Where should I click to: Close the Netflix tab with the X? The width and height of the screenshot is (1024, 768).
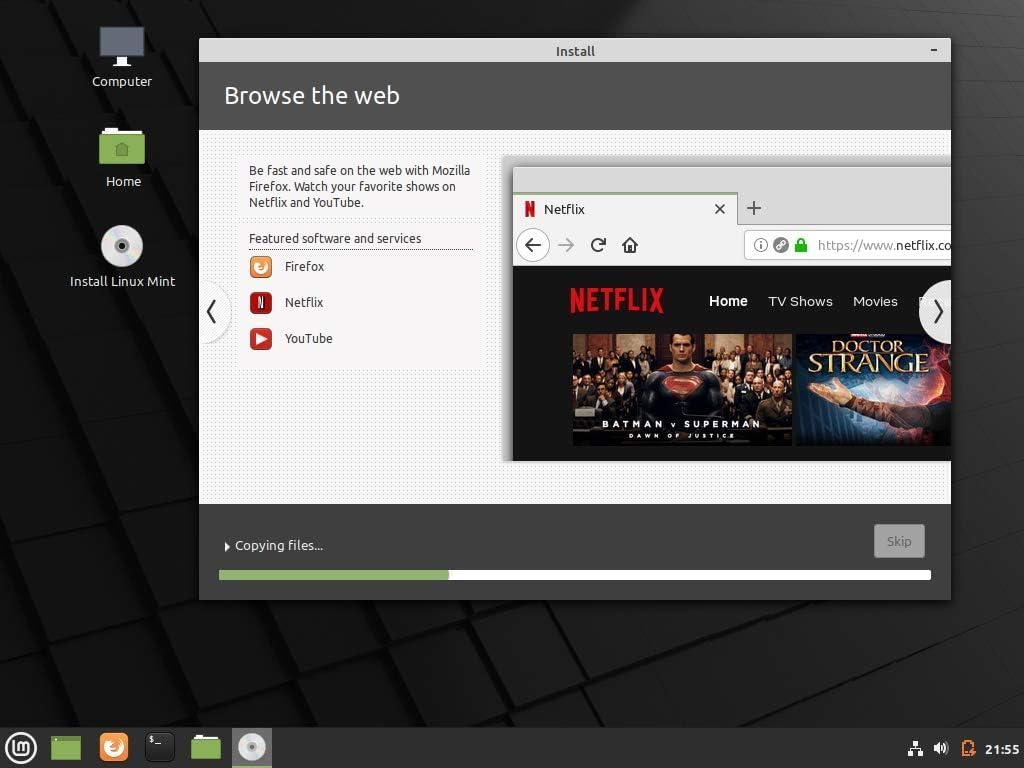pyautogui.click(x=720, y=209)
